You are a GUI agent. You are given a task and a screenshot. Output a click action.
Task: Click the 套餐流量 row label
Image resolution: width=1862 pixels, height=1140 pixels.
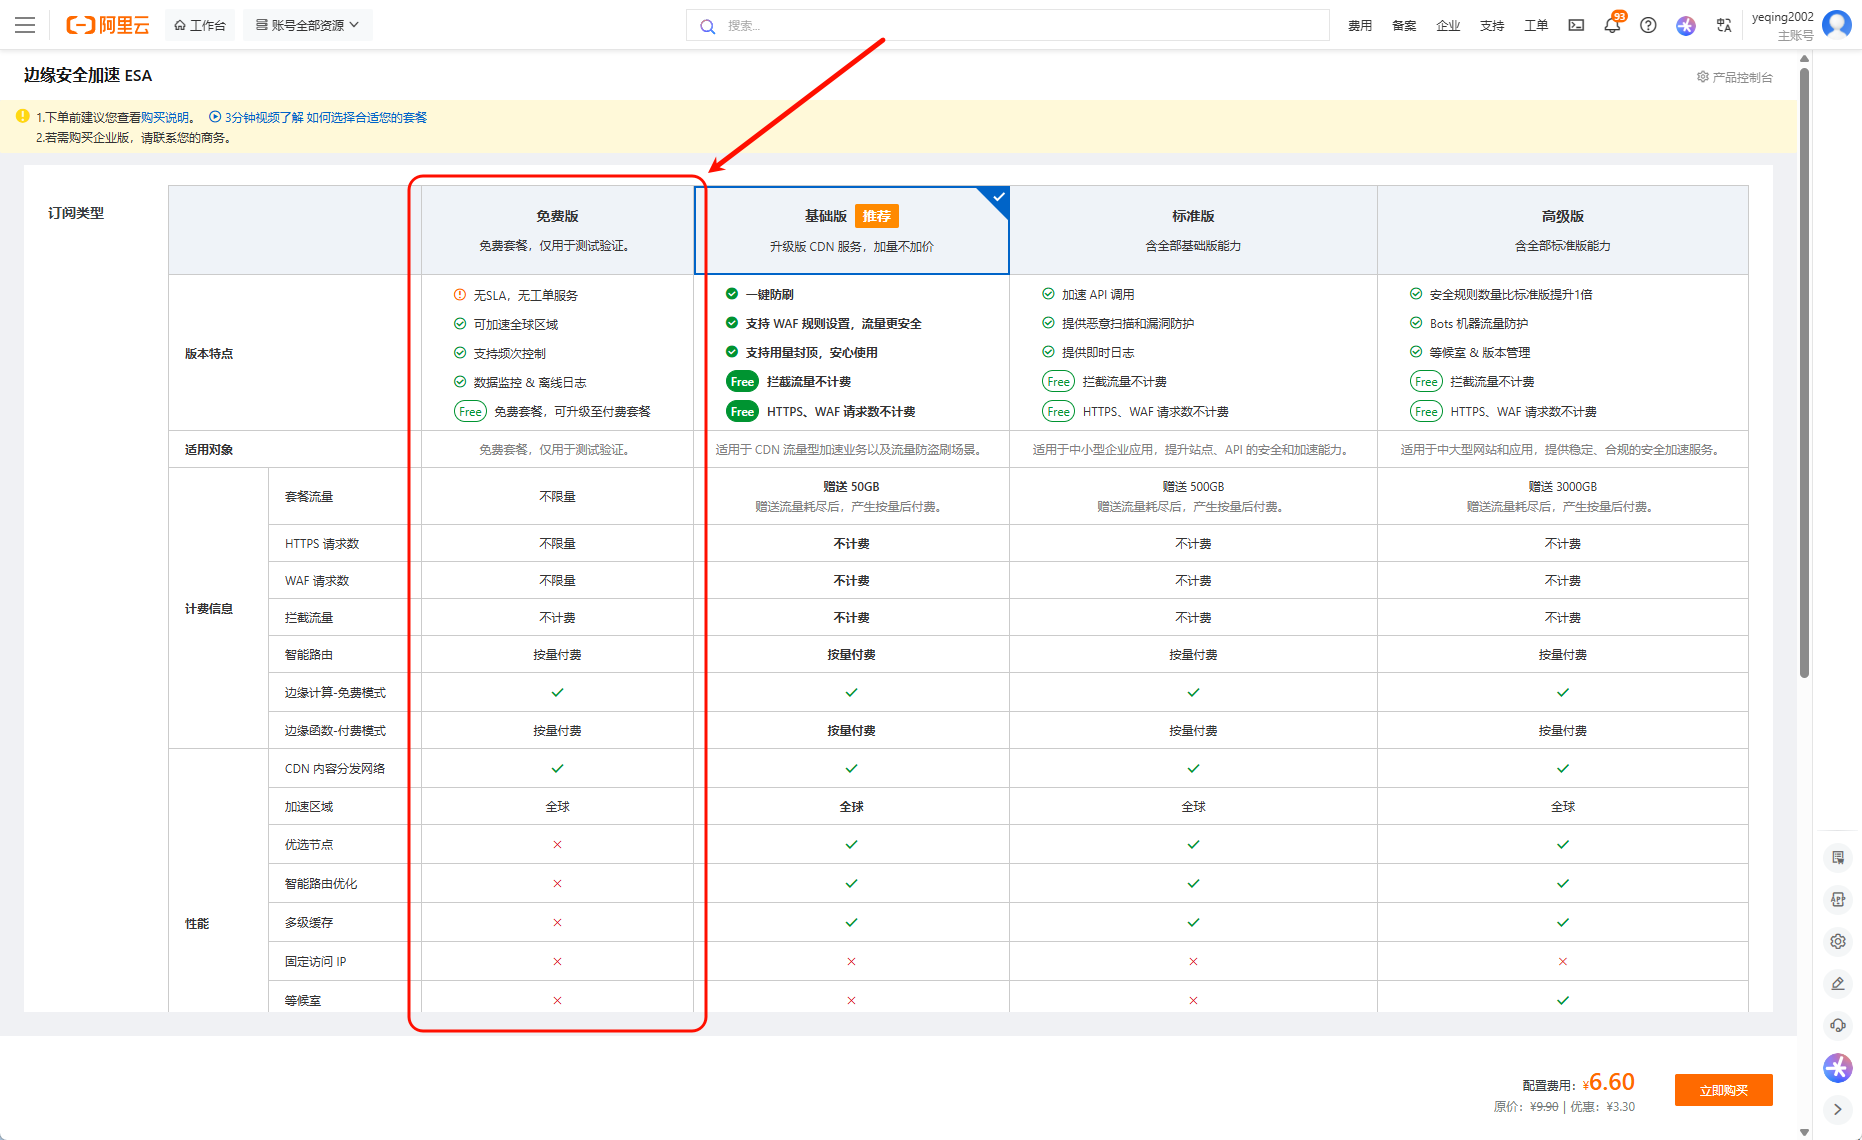pyautogui.click(x=309, y=497)
